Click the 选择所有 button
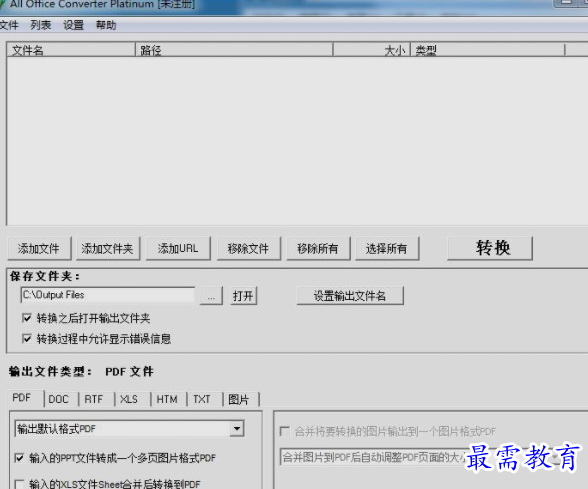 click(x=387, y=248)
